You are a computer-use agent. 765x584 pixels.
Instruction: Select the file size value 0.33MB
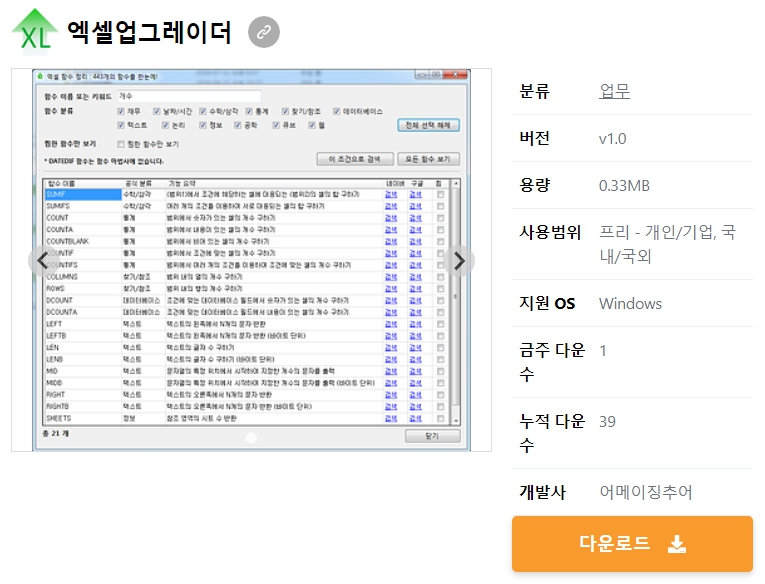coord(624,185)
